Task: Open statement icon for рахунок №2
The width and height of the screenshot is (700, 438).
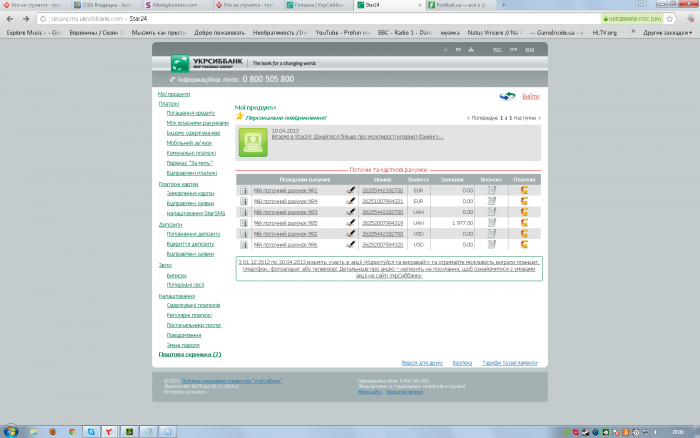Action: (x=492, y=234)
